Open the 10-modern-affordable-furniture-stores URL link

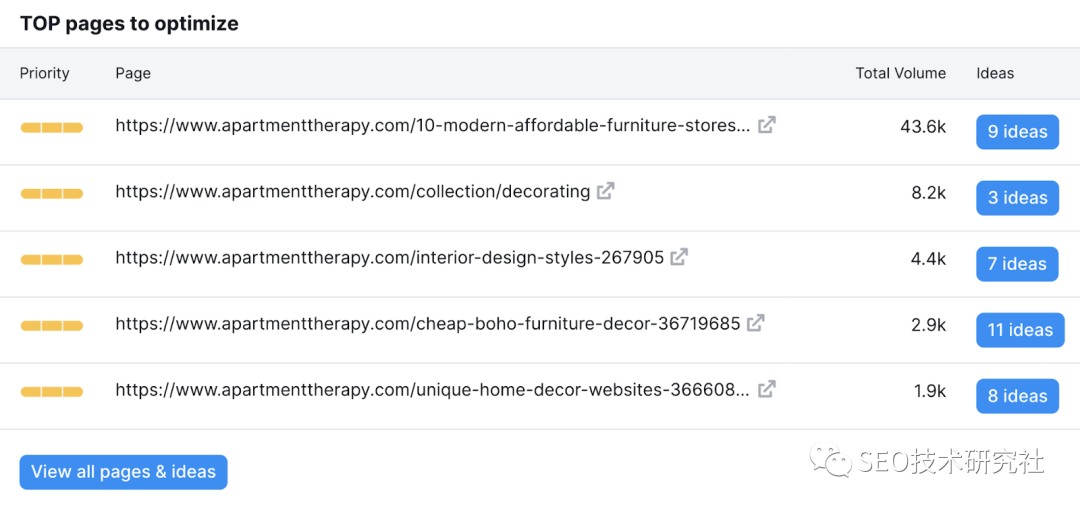click(x=432, y=126)
